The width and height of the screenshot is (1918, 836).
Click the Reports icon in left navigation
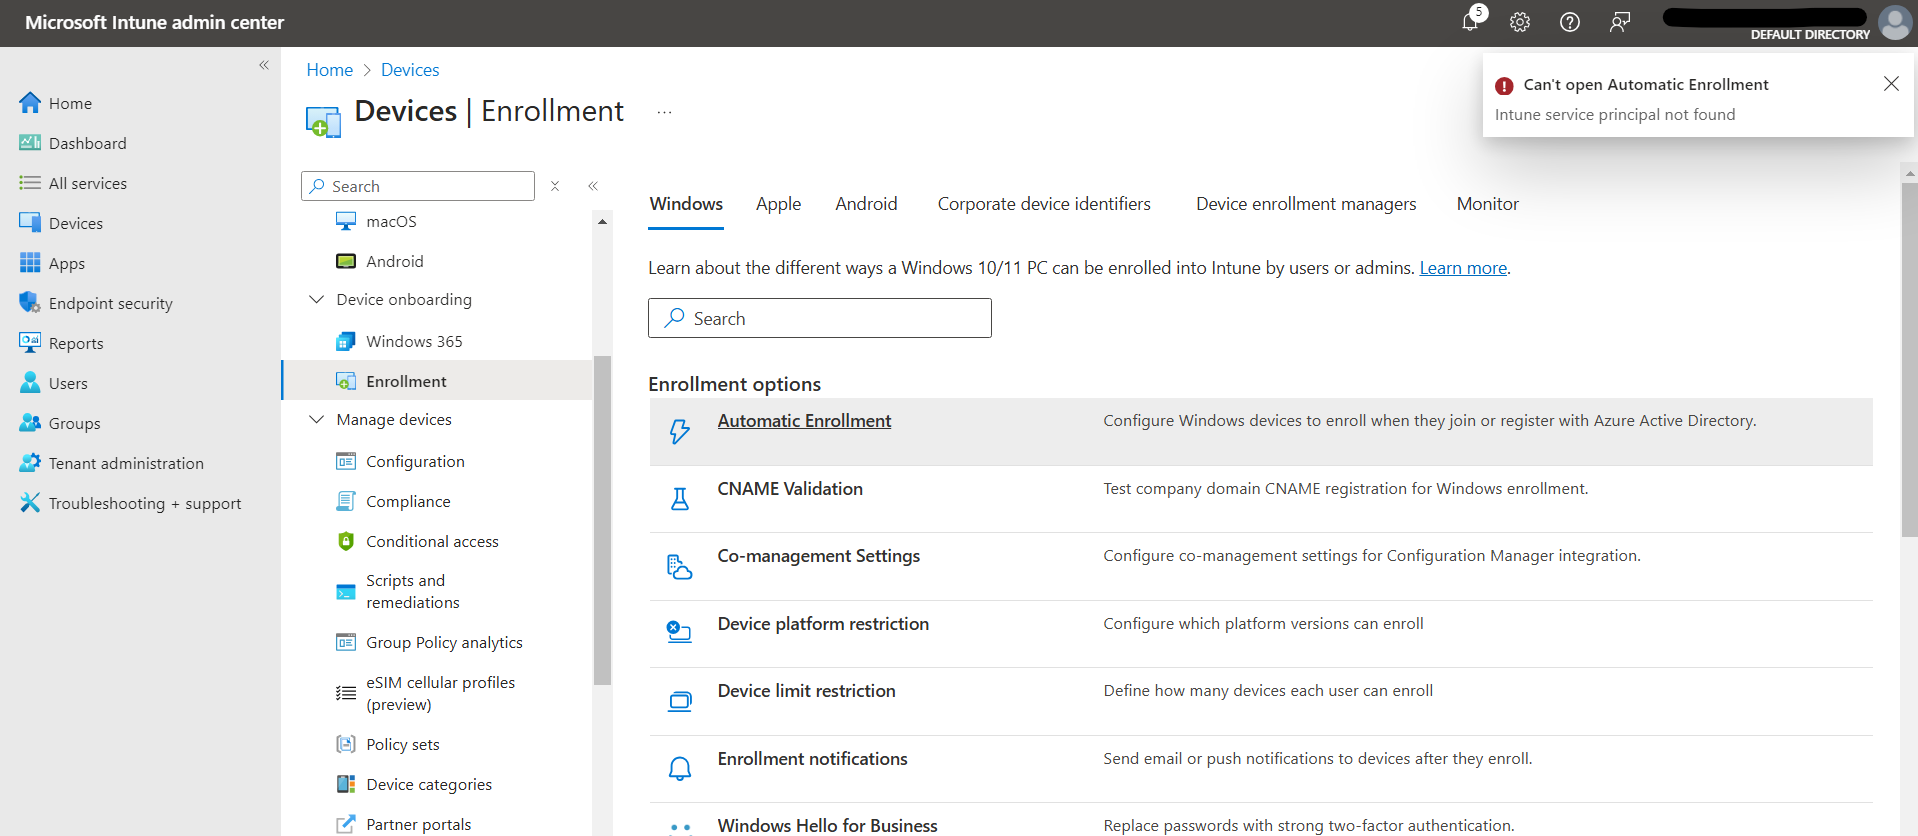tap(30, 343)
